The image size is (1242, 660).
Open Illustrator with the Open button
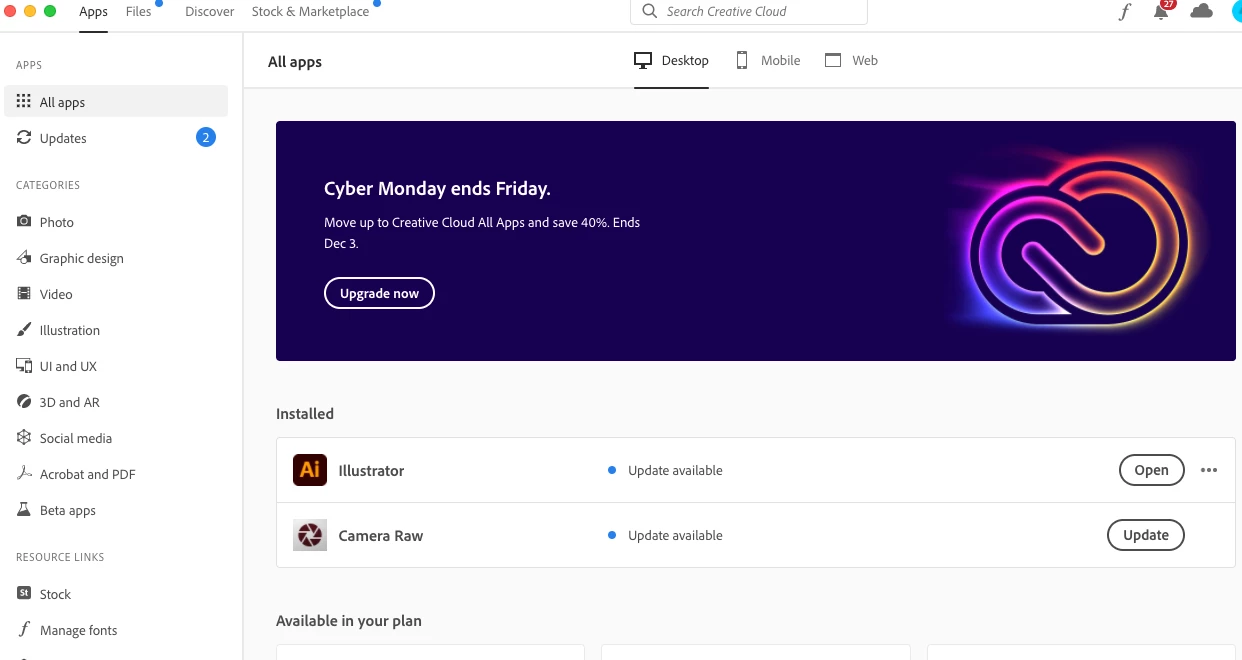coord(1151,470)
